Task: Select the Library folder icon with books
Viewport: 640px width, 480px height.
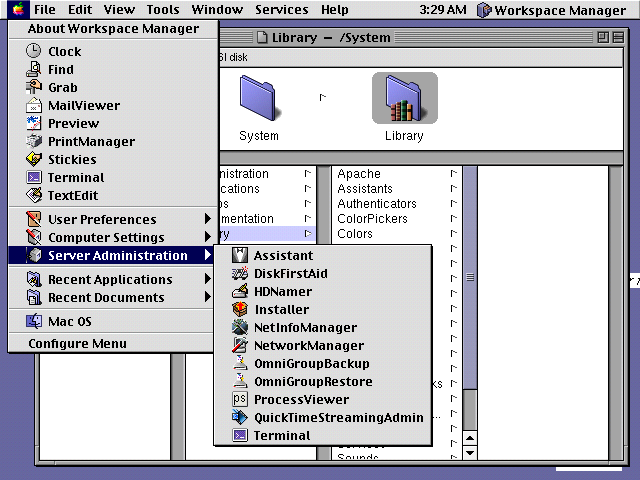Action: point(404,98)
